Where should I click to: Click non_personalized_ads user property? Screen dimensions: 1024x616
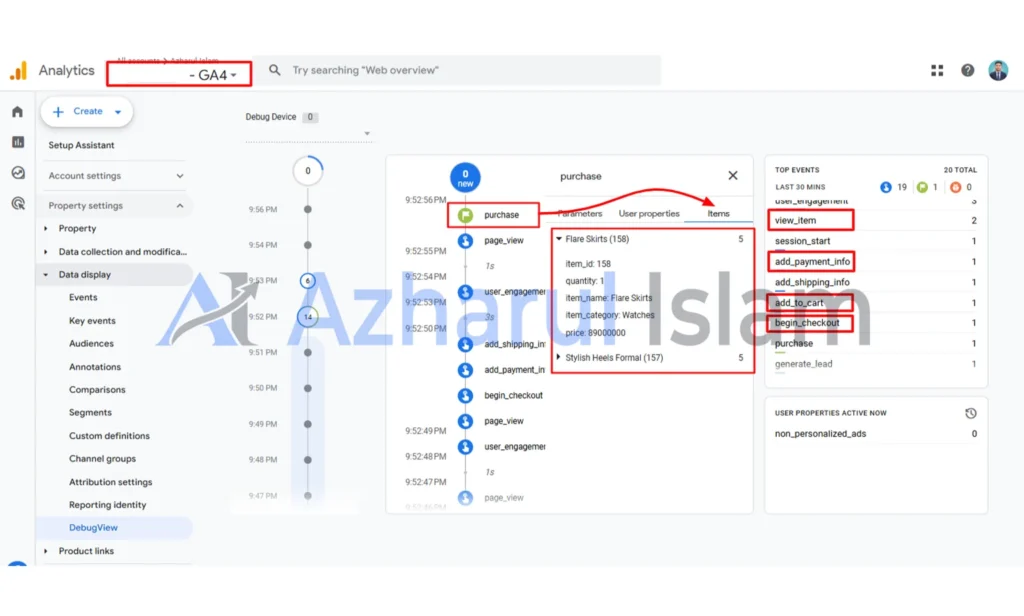point(820,434)
